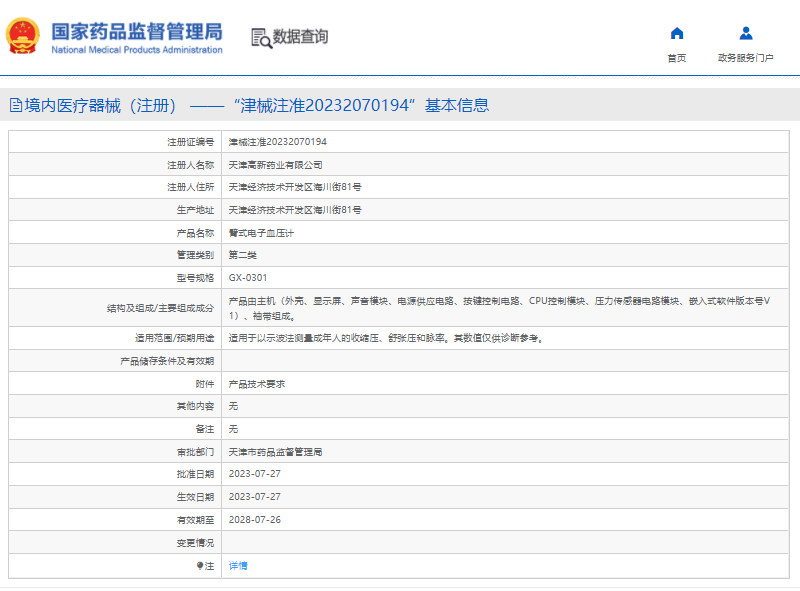The height and width of the screenshot is (591, 800).
Task: Click the 首页 label
Action: [677, 58]
